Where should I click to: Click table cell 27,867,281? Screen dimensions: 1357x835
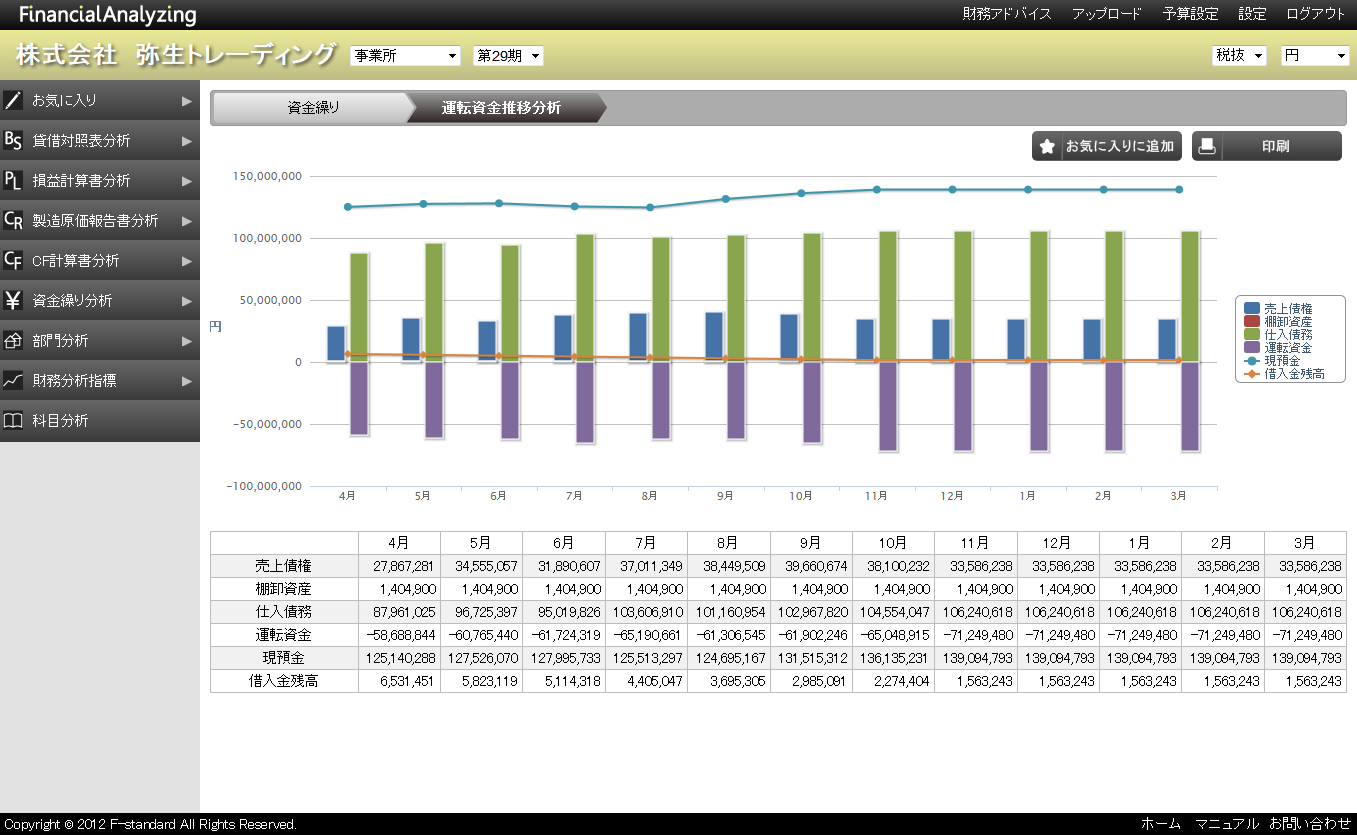pyautogui.click(x=399, y=566)
